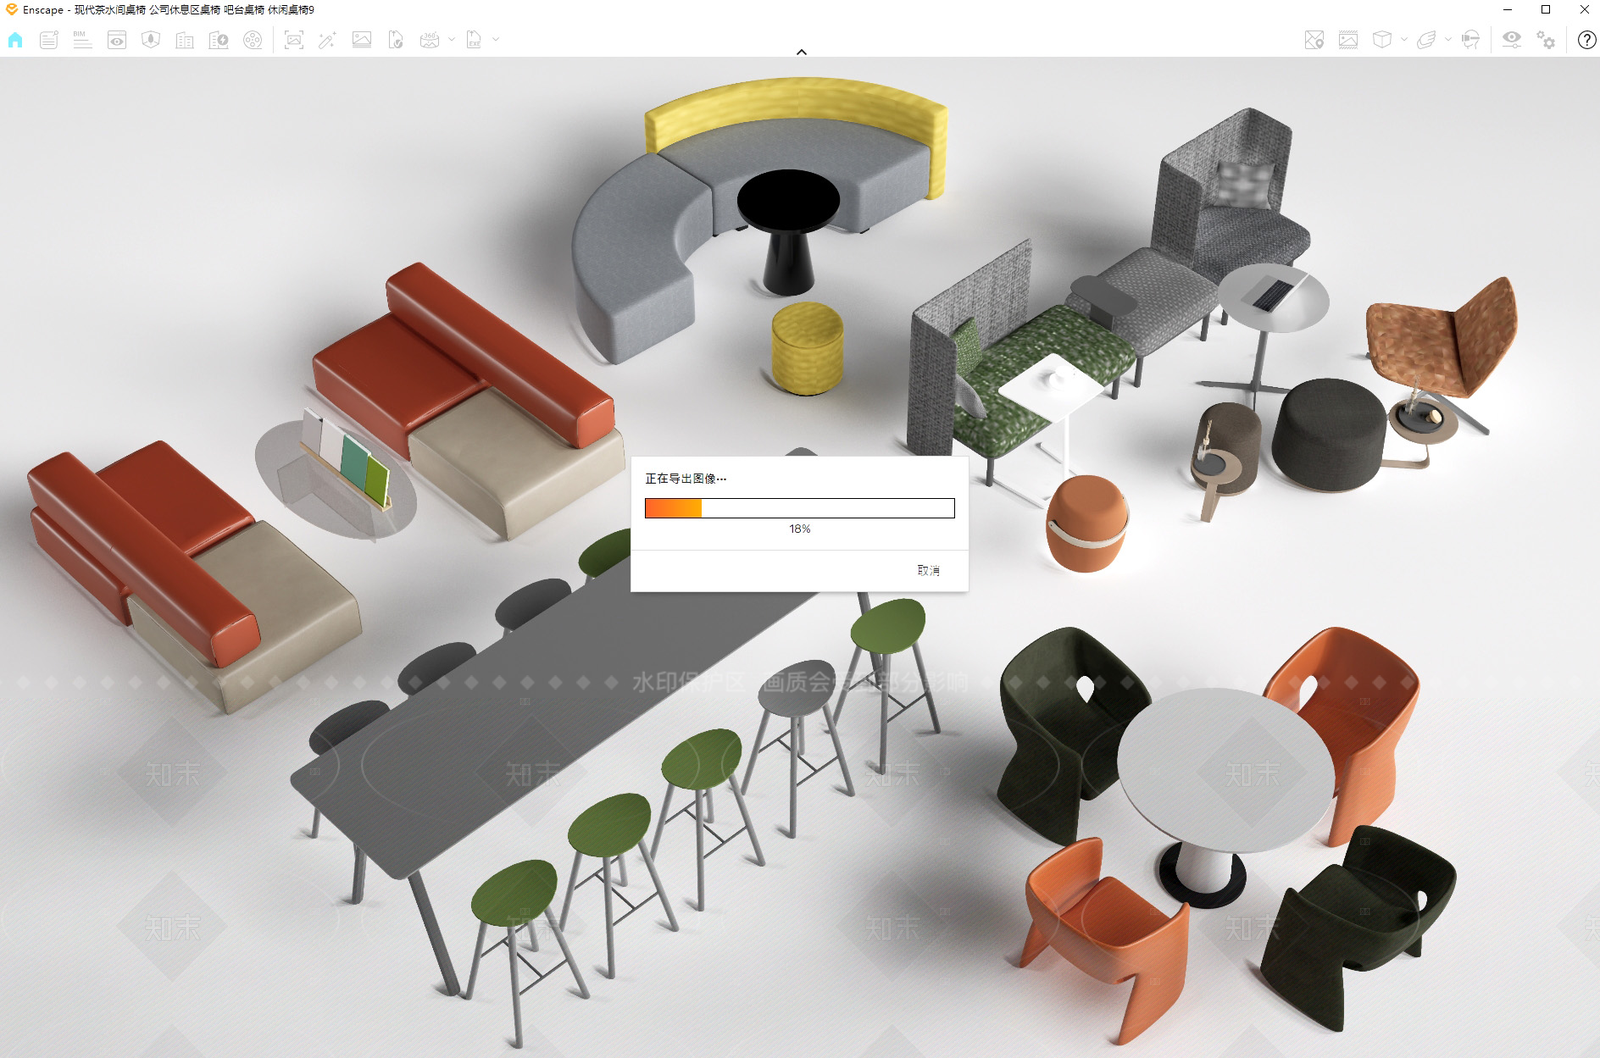This screenshot has height=1058, width=1600.
Task: Open the Help question mark icon
Action: [x=1587, y=40]
